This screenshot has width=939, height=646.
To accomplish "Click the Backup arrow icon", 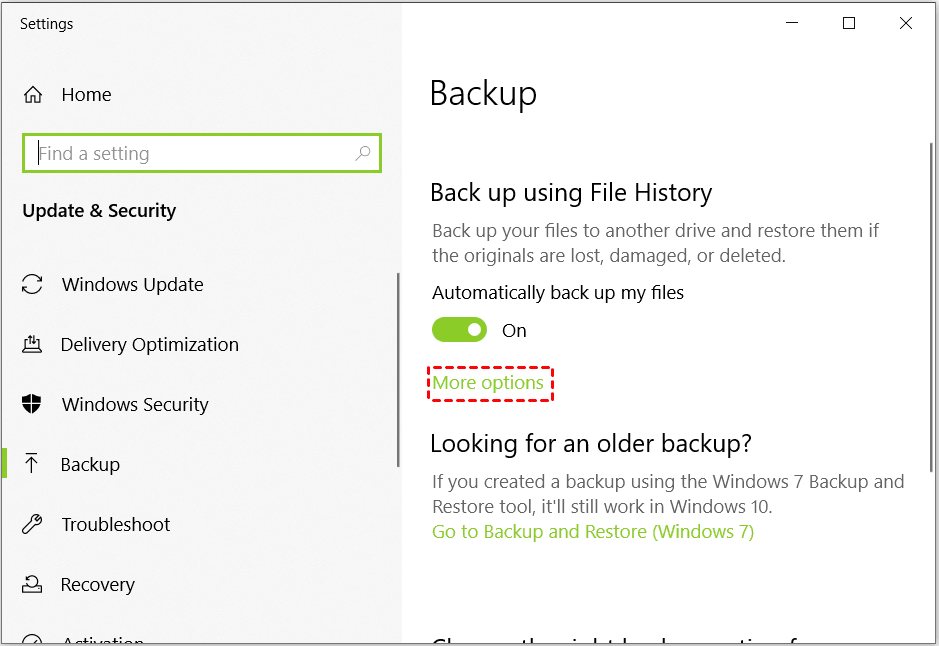I will [x=32, y=465].
